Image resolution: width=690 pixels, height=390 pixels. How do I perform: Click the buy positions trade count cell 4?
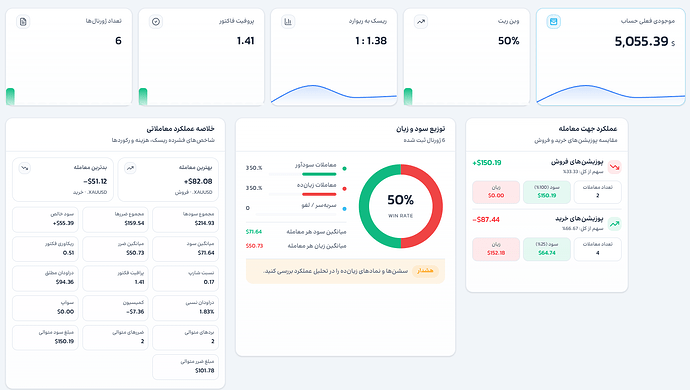tap(598, 249)
